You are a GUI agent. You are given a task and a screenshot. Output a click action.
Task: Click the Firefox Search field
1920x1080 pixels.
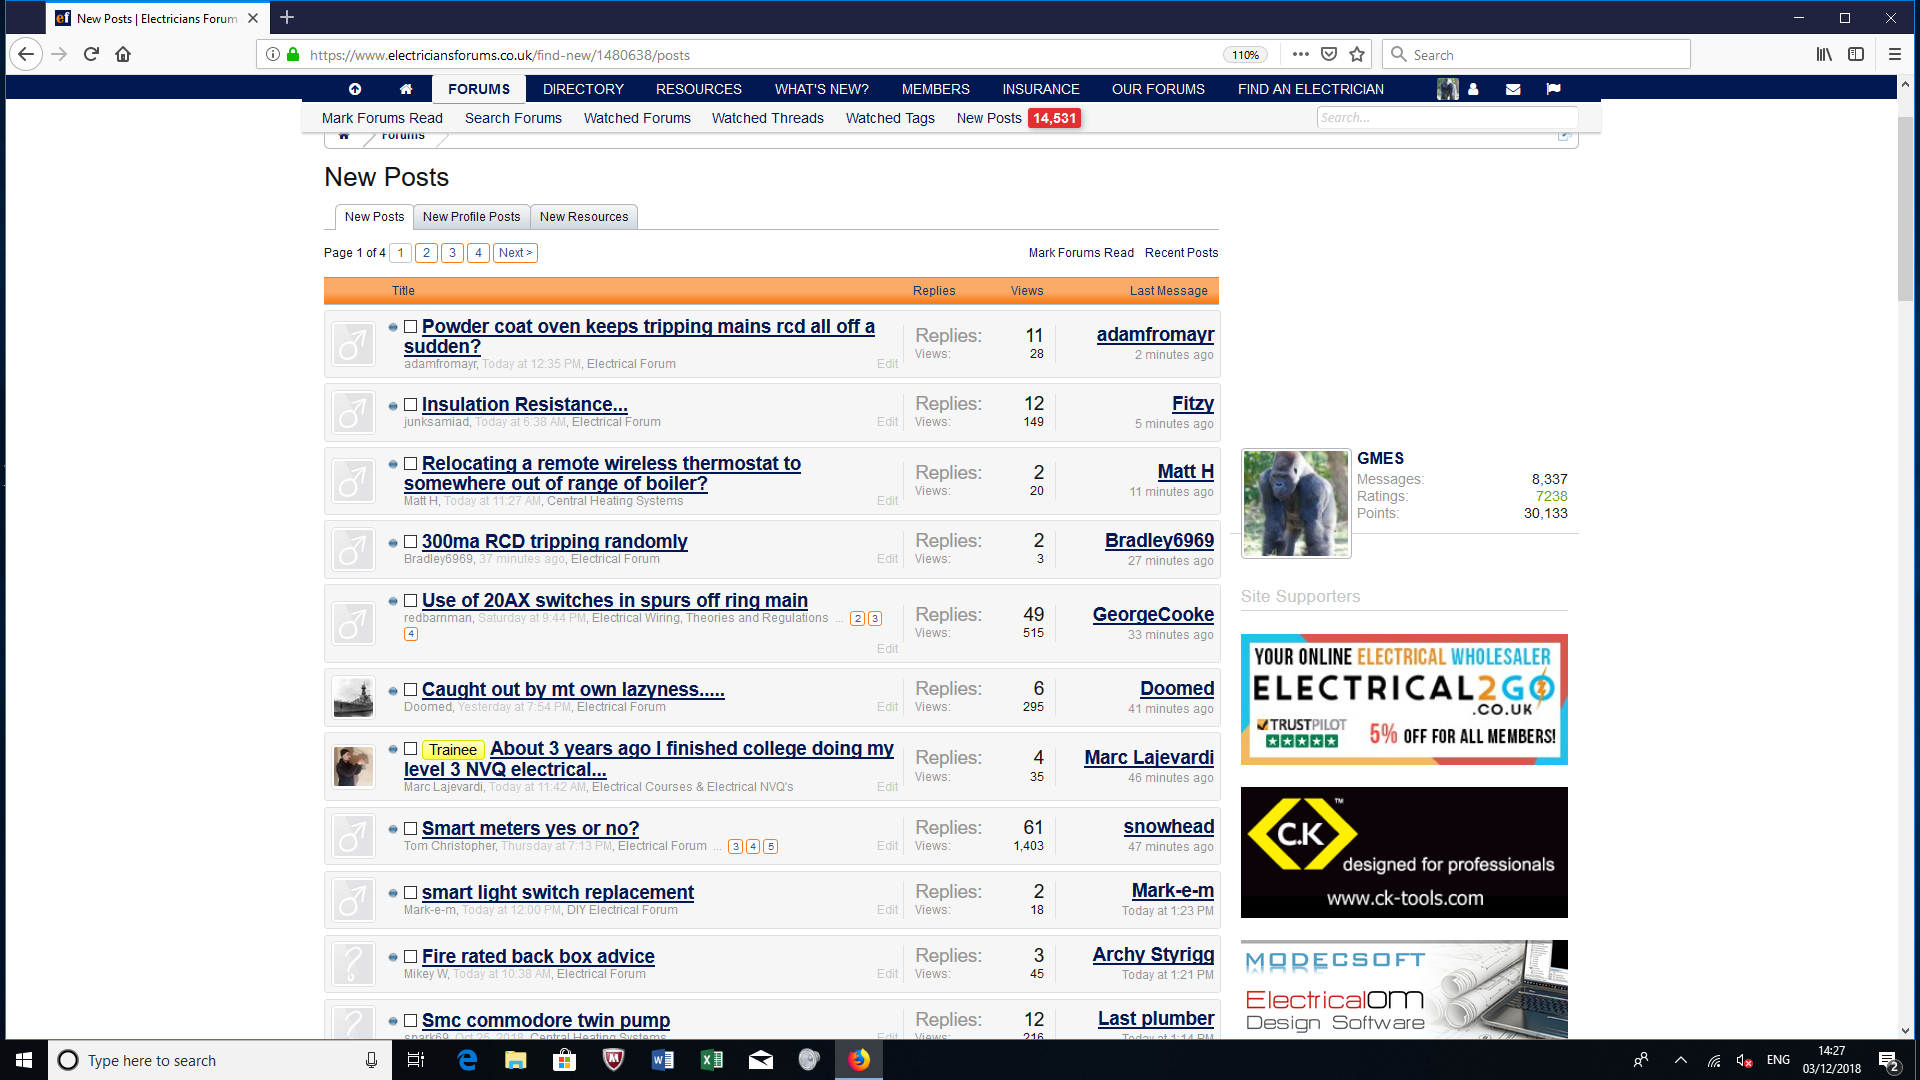coord(1537,54)
